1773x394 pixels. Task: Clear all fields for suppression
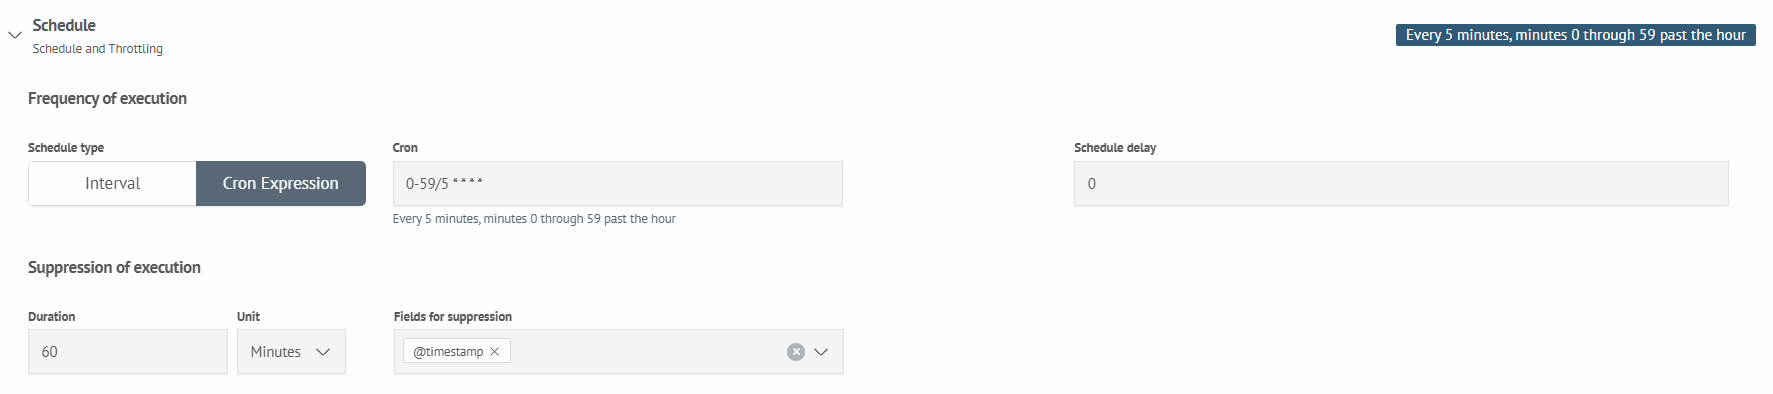tap(796, 352)
